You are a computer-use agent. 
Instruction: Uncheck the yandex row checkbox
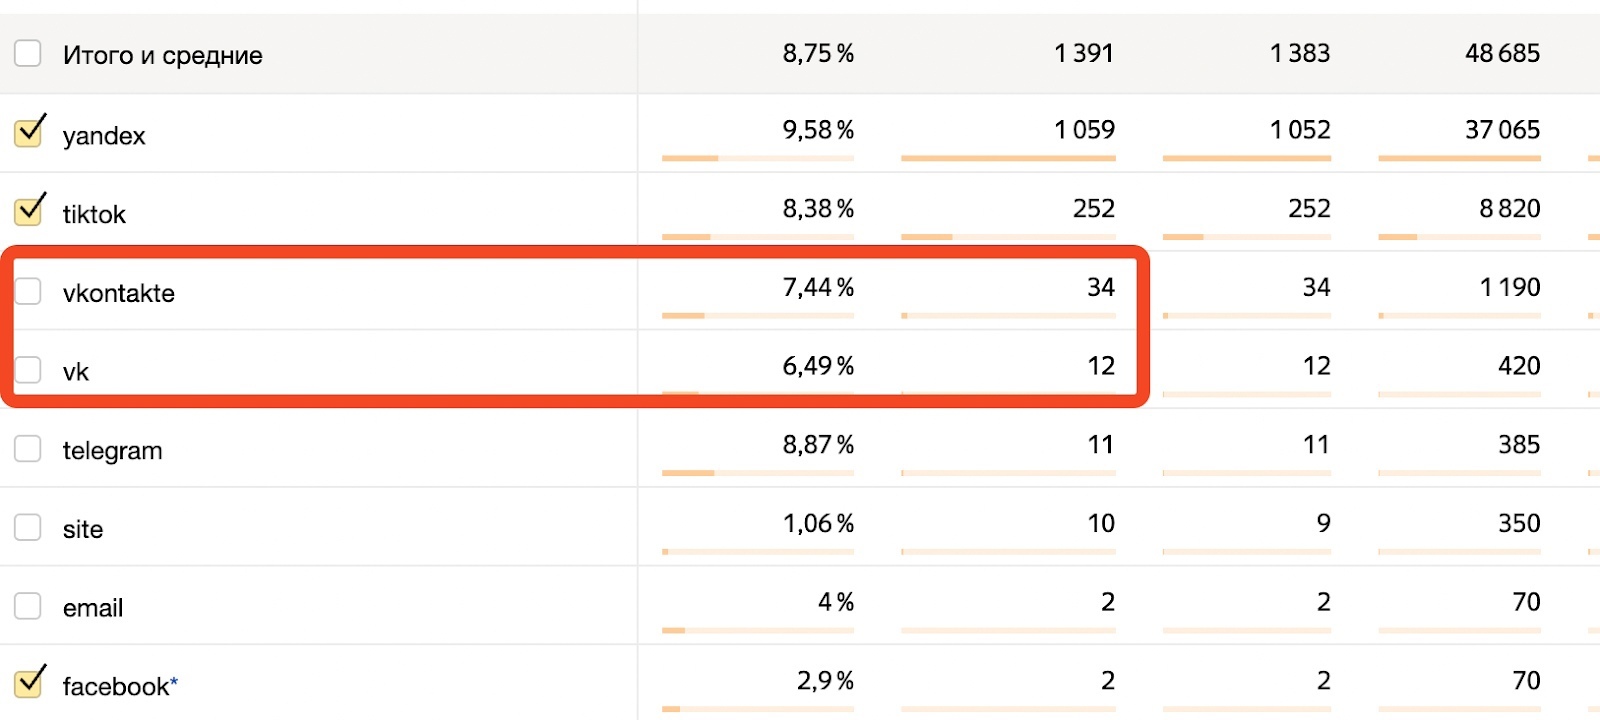pyautogui.click(x=29, y=133)
